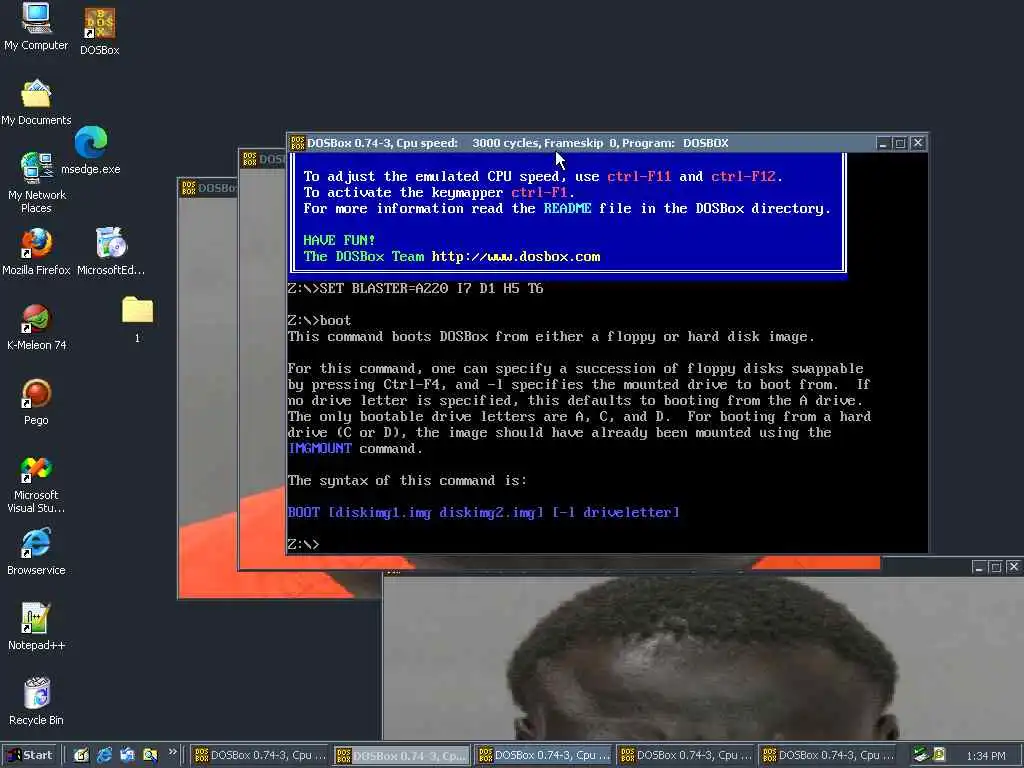Click the front DOSBox window title bar text
The image size is (1024, 768).
point(517,143)
